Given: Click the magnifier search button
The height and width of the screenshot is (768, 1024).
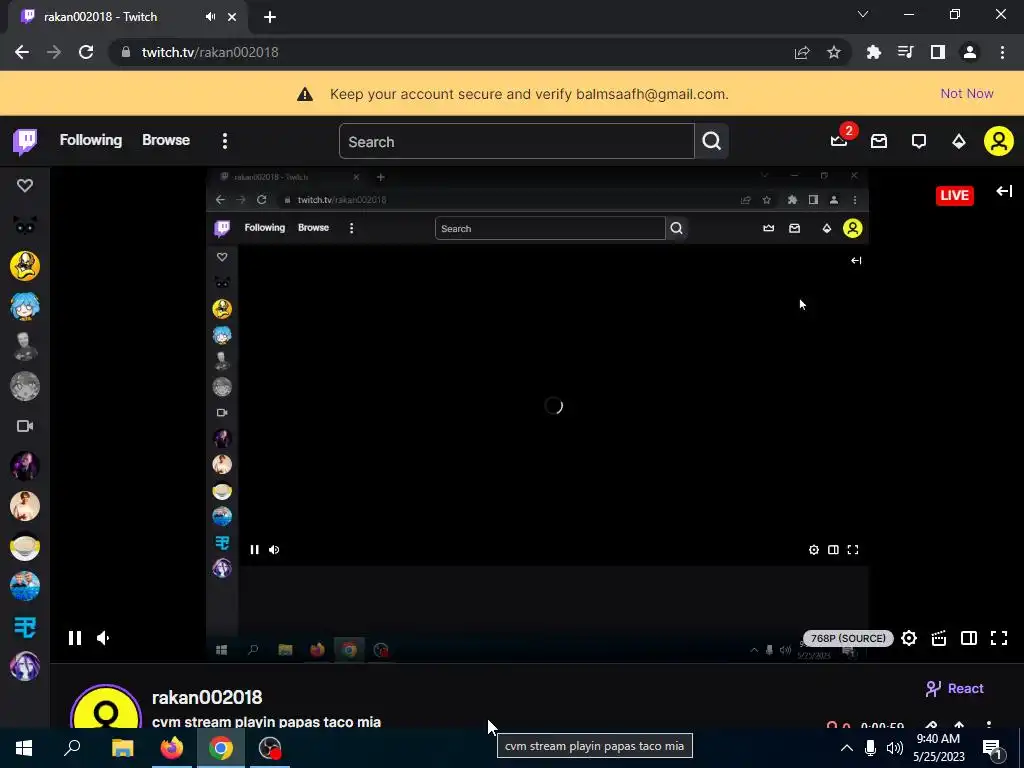Looking at the screenshot, I should coord(712,141).
